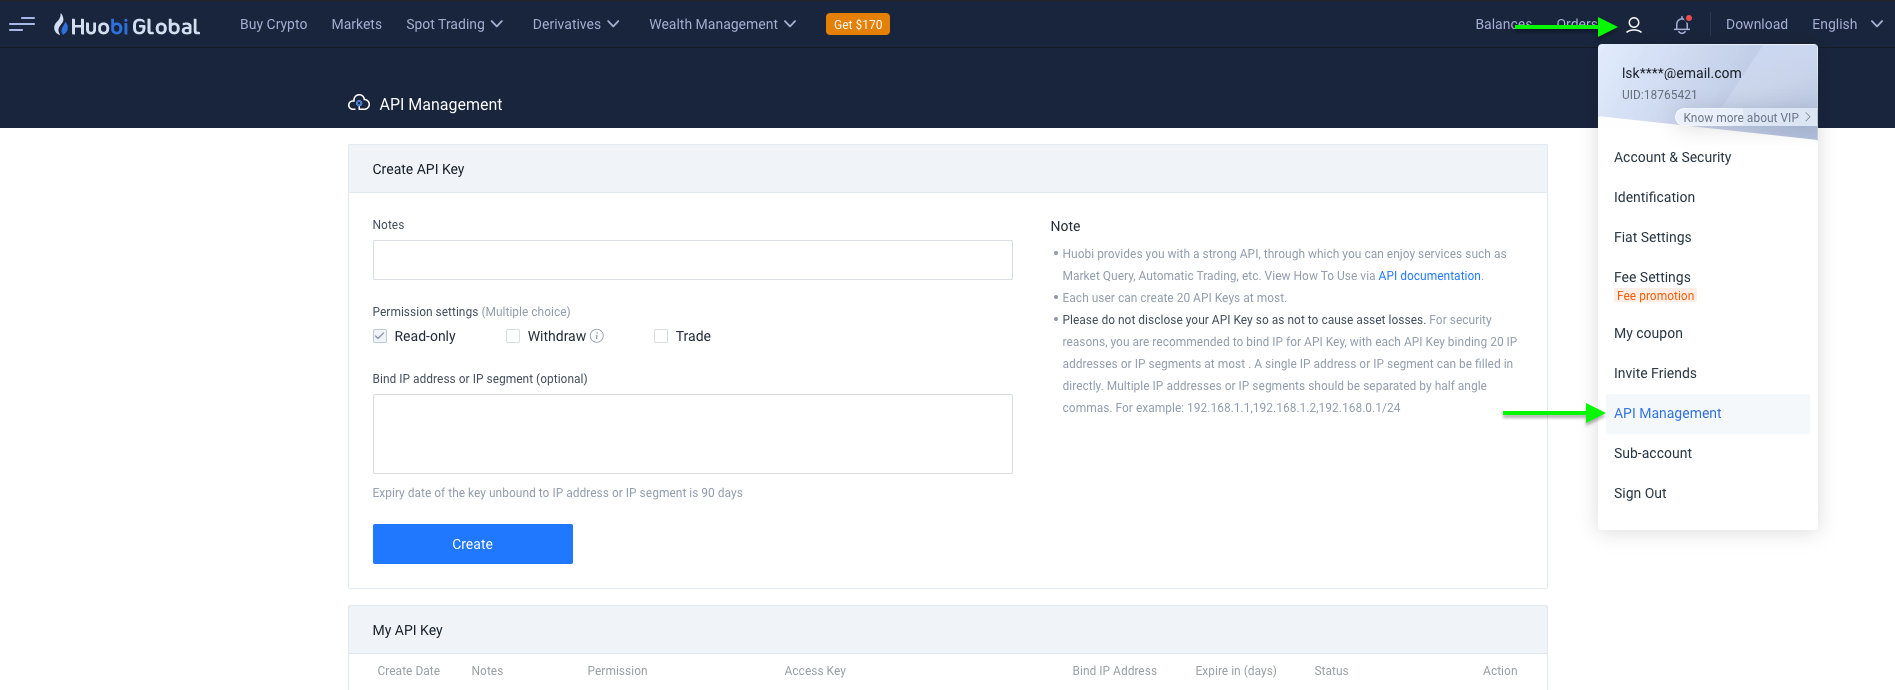Screen dimensions: 1895x690
Task: Click the Expire in (days) column header
Action: [x=1236, y=671]
